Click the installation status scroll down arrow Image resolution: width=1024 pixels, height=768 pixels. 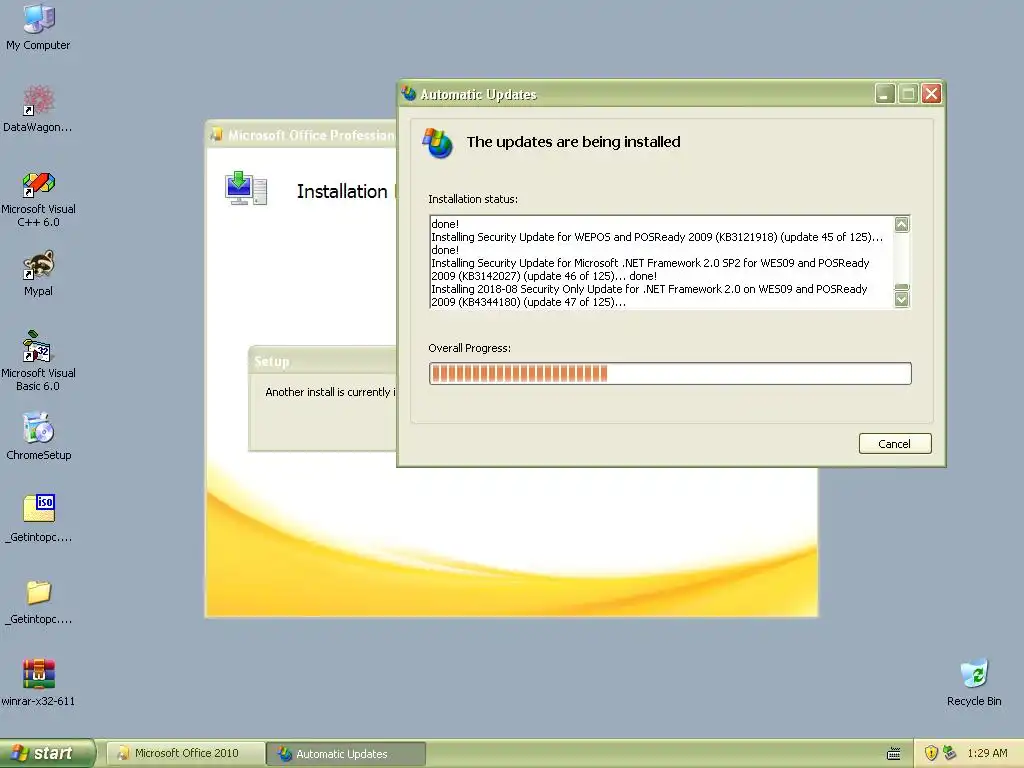tap(901, 299)
